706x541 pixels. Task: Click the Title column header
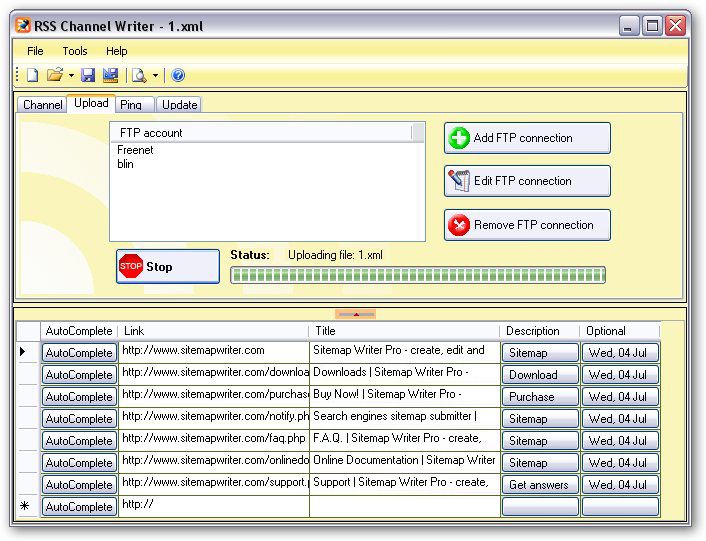coord(404,331)
